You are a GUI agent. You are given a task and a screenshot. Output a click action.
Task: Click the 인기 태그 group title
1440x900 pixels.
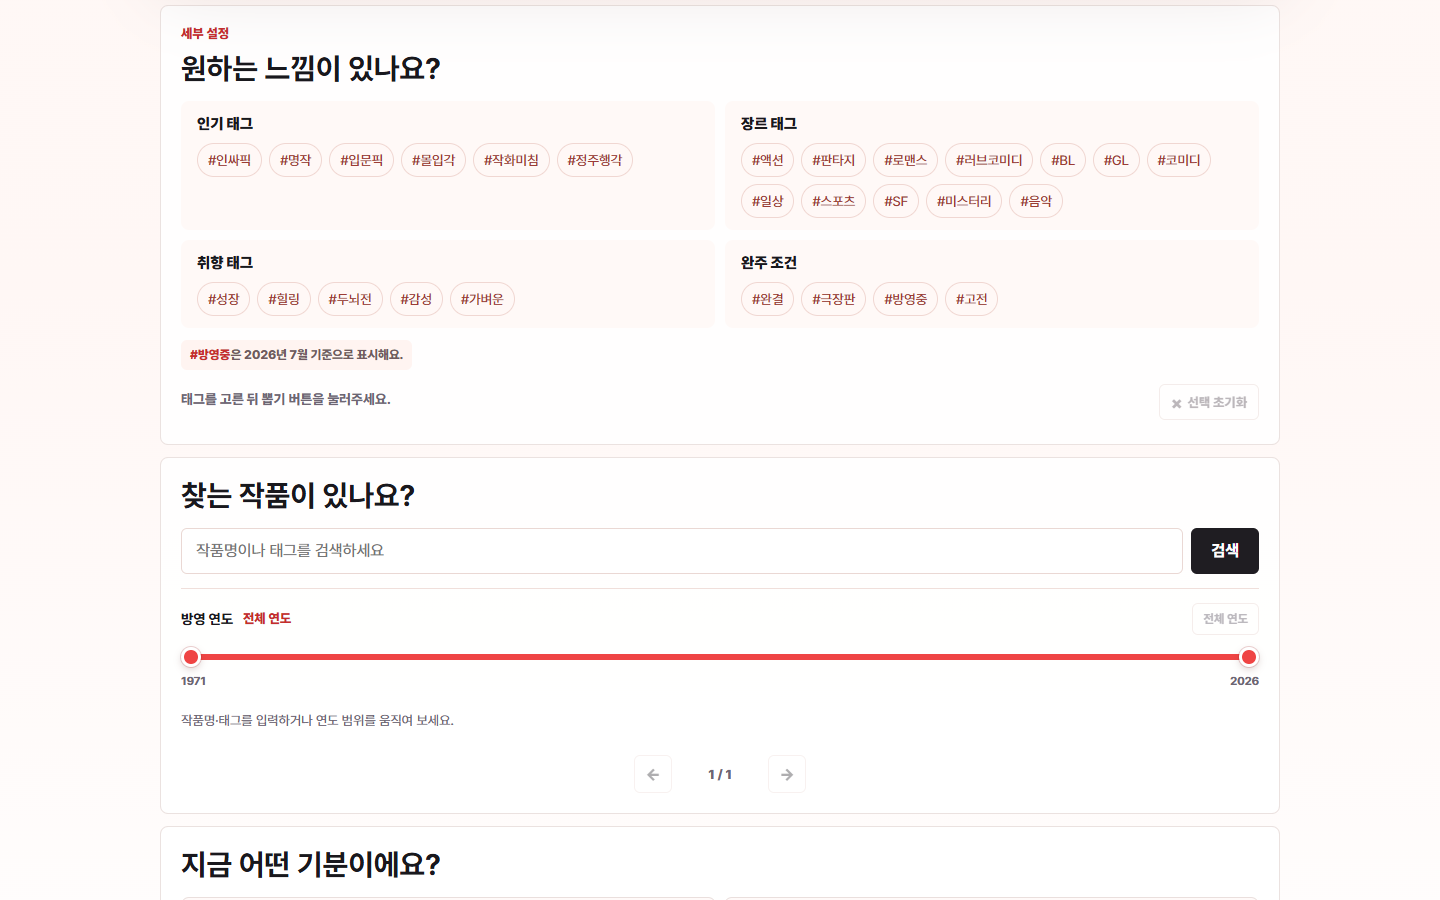pyautogui.click(x=225, y=124)
